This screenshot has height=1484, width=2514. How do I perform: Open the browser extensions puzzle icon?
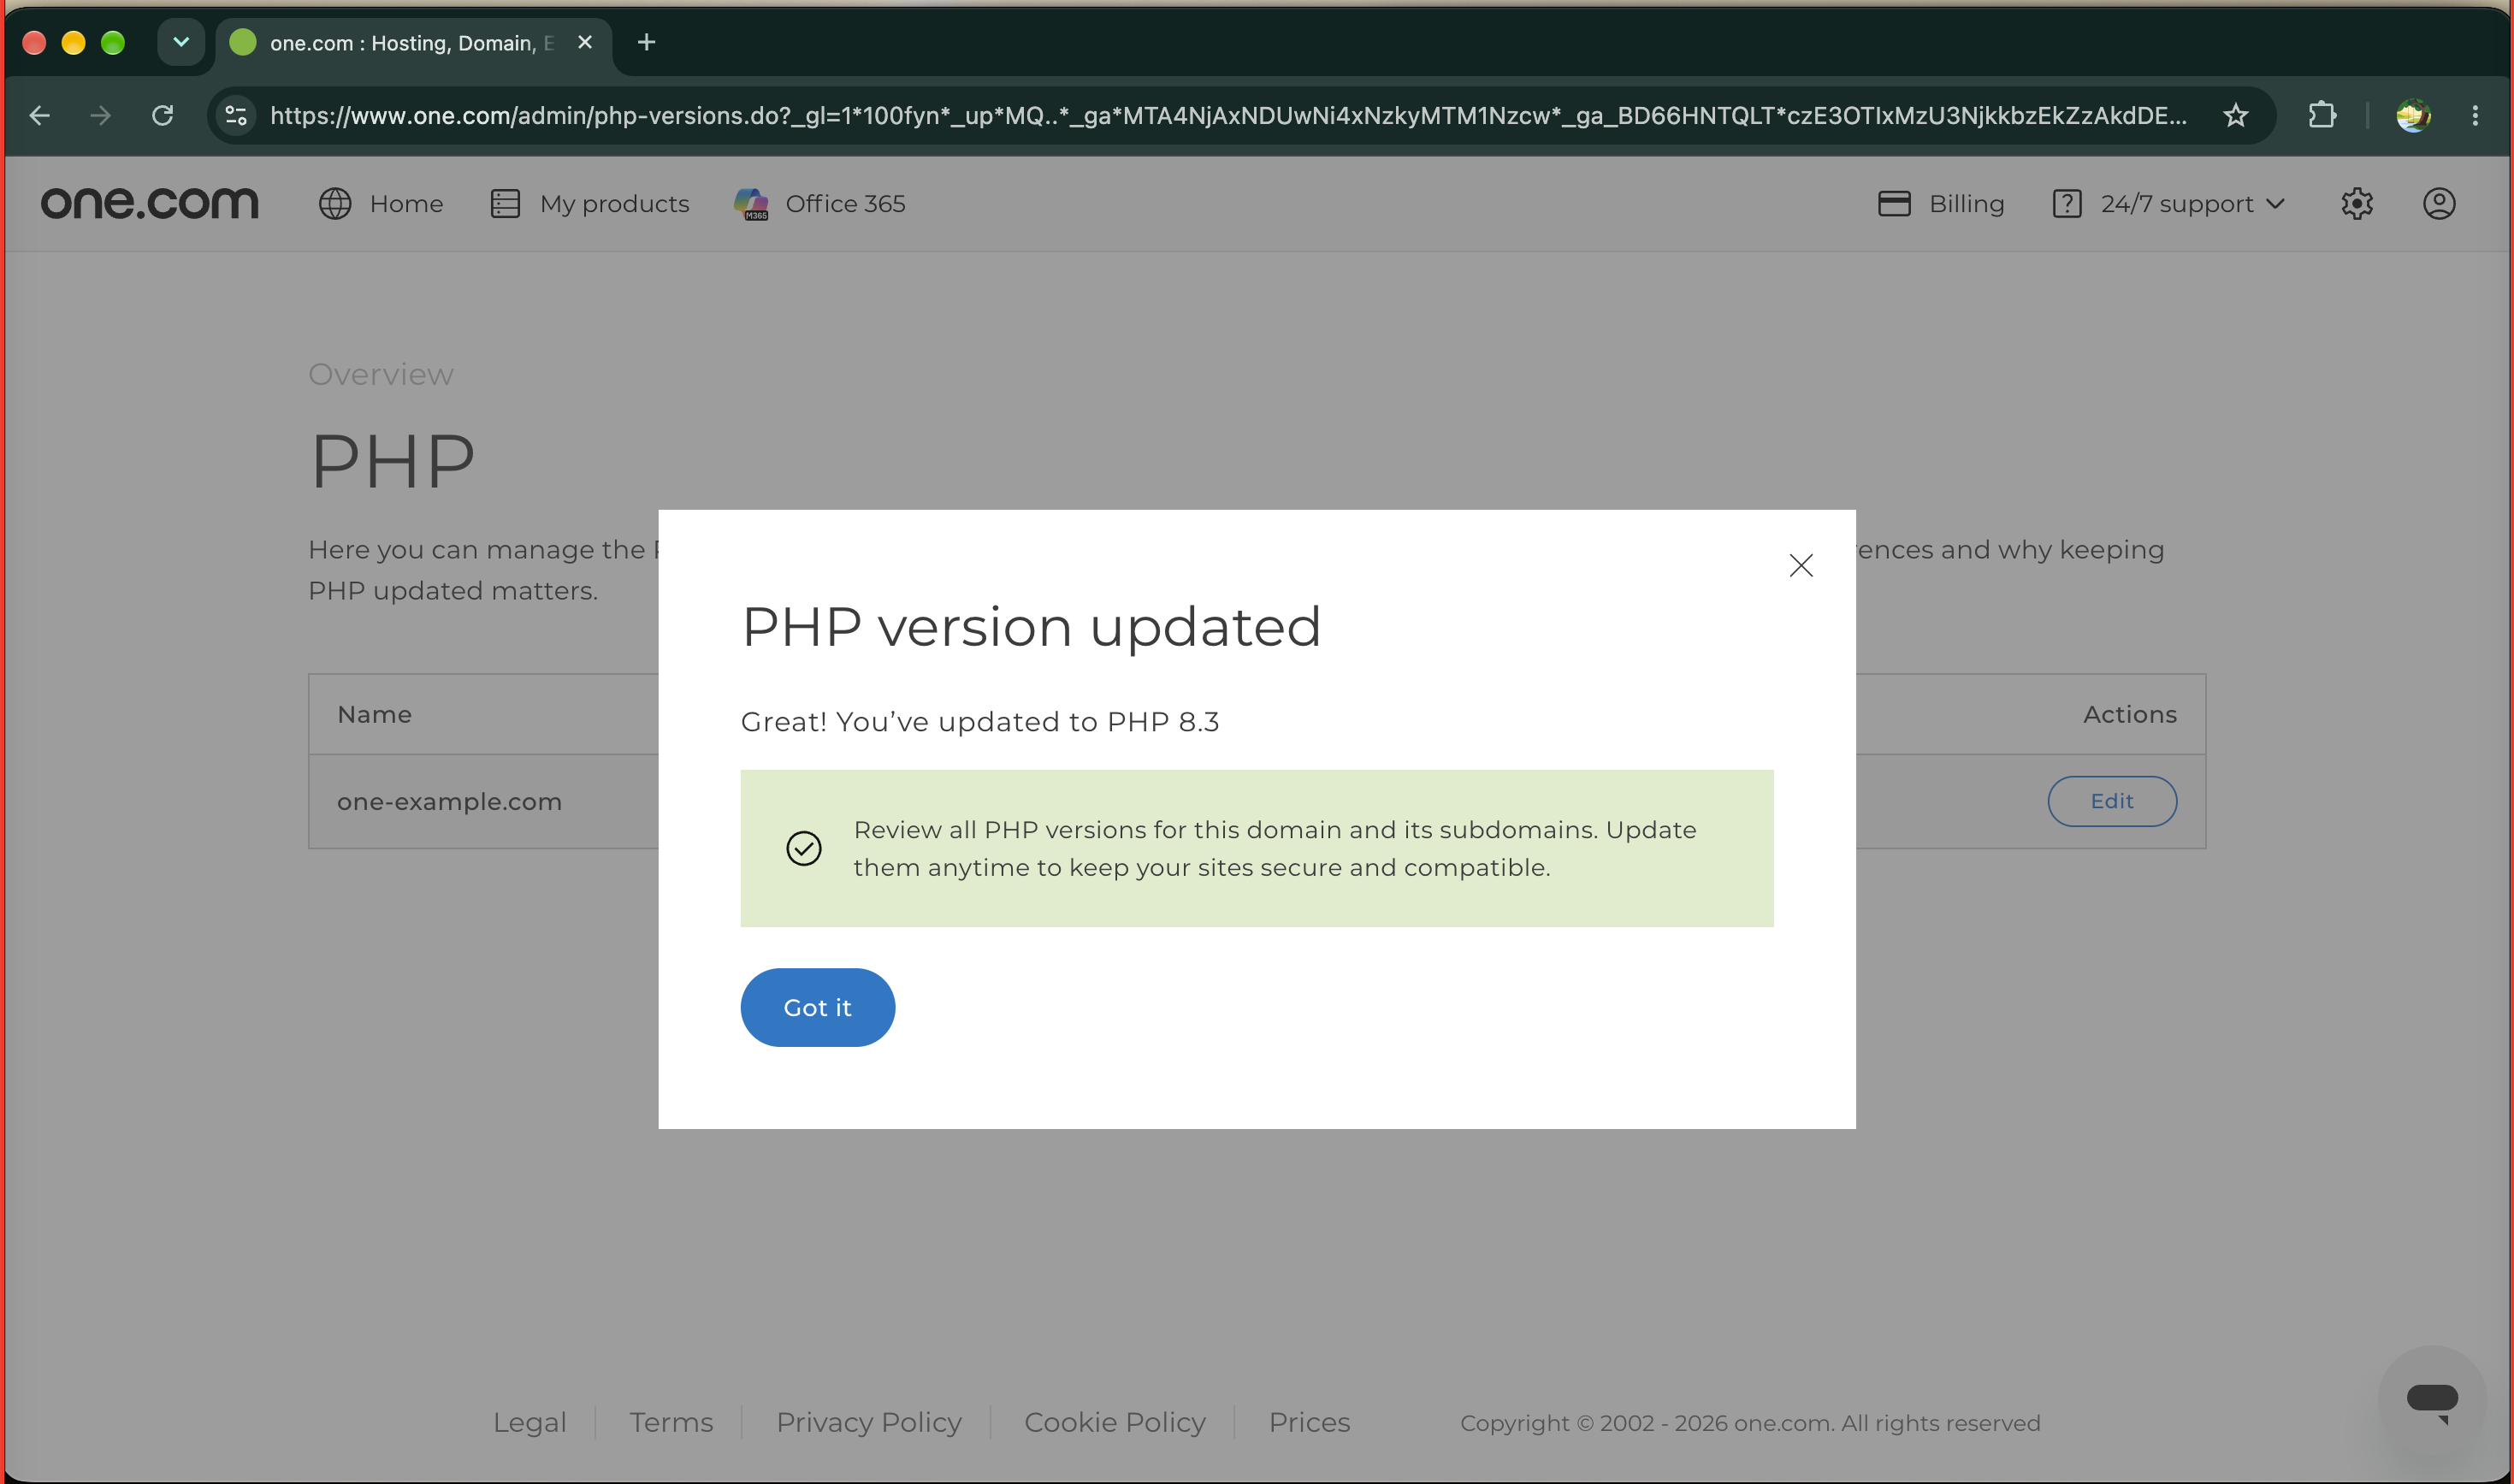coord(2322,116)
